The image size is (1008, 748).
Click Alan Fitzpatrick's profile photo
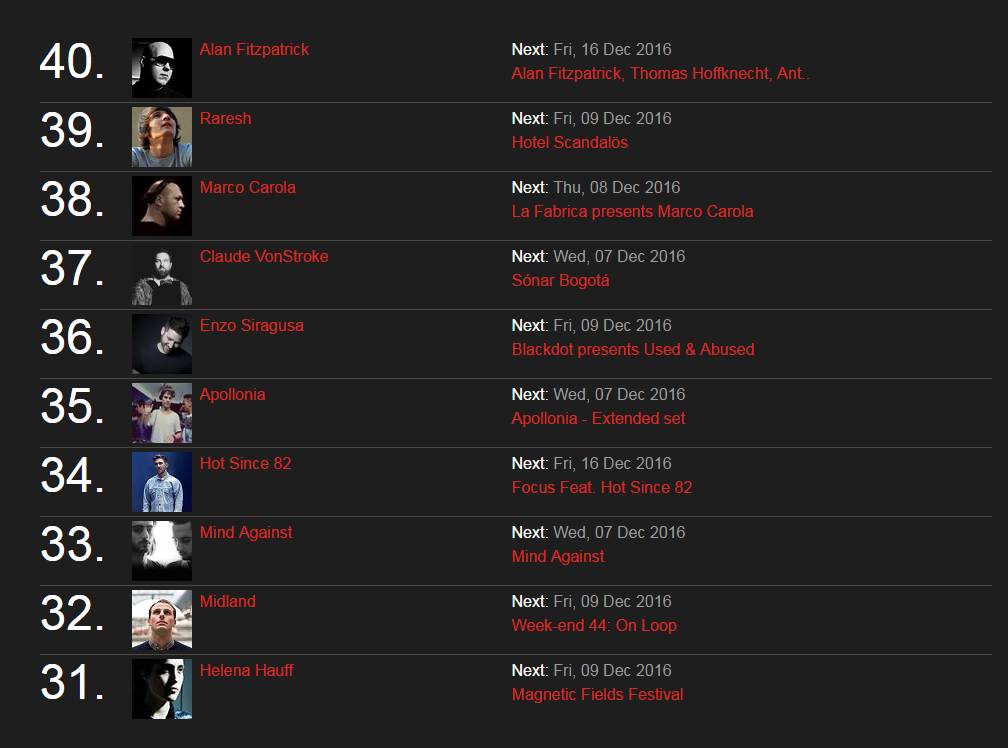[x=162, y=68]
